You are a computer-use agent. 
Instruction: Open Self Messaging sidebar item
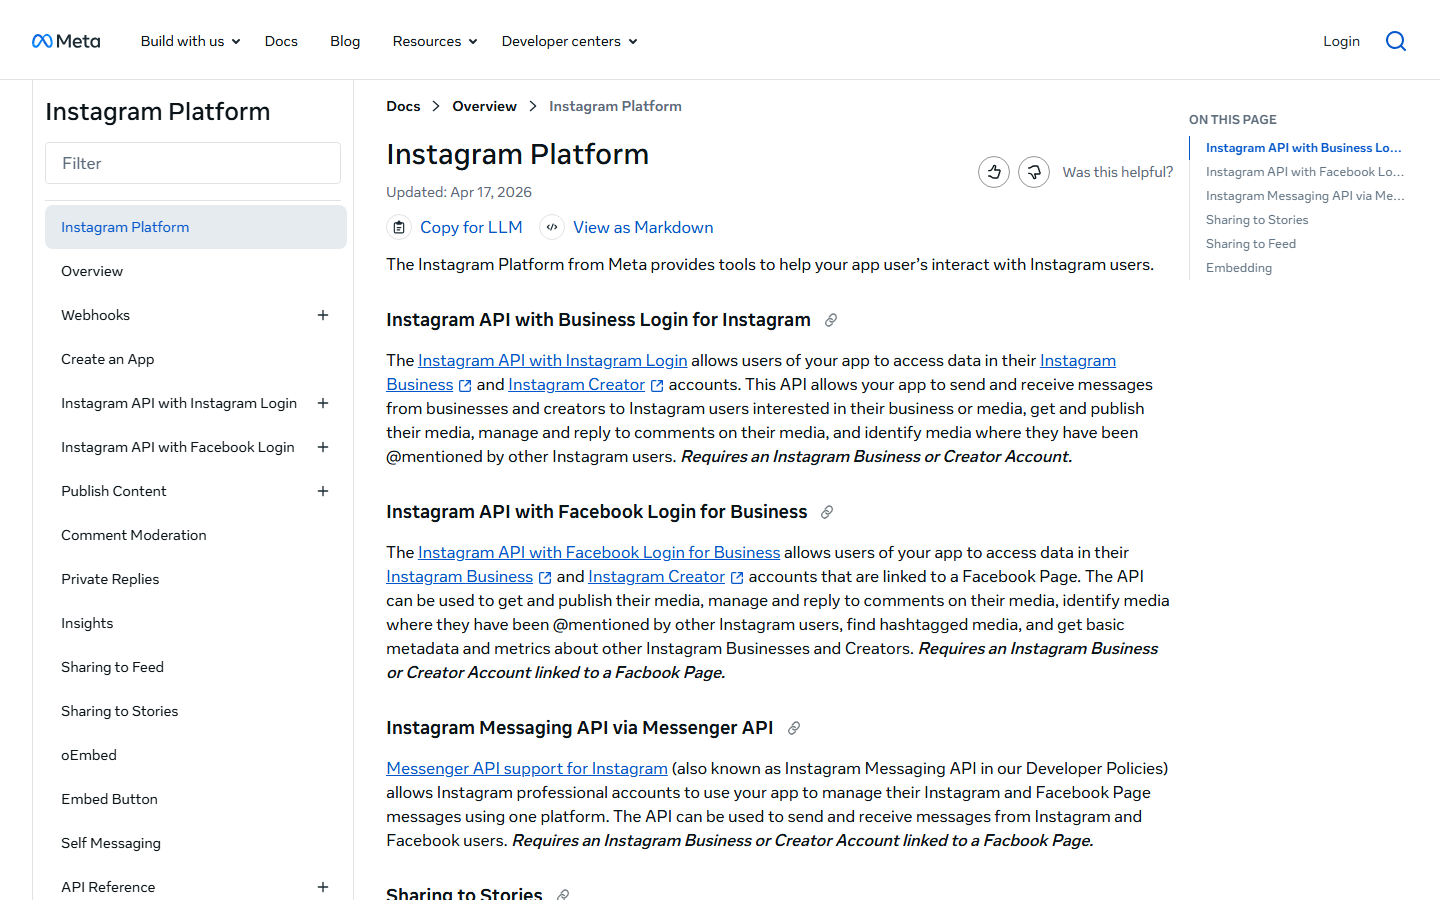pos(111,843)
